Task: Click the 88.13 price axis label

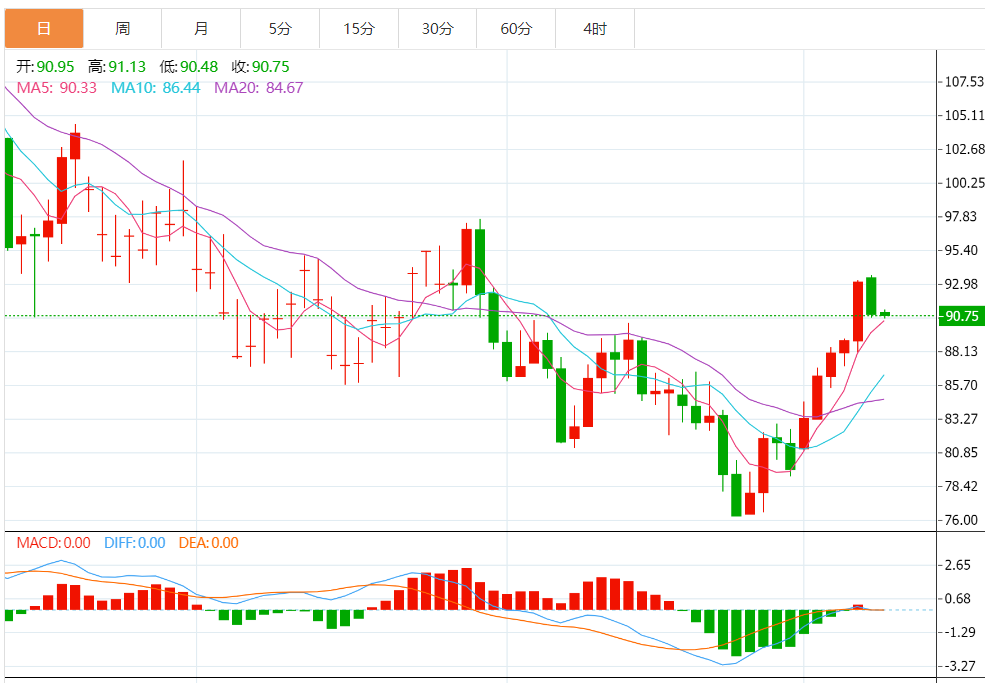Action: pos(961,351)
